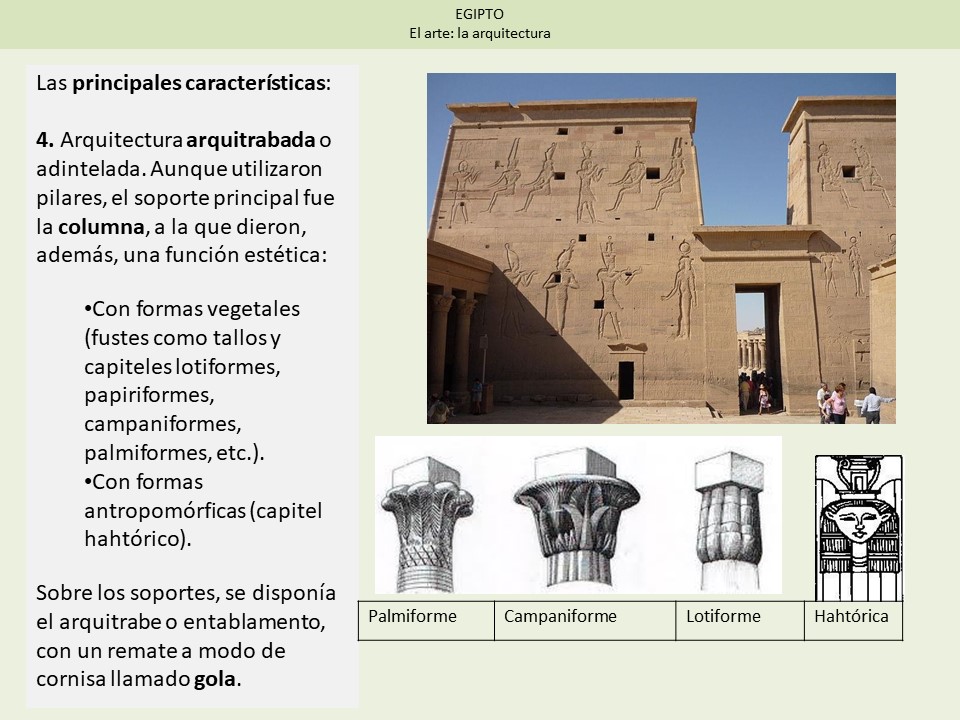Click the lotiforme capital drawing

pyautogui.click(x=729, y=521)
